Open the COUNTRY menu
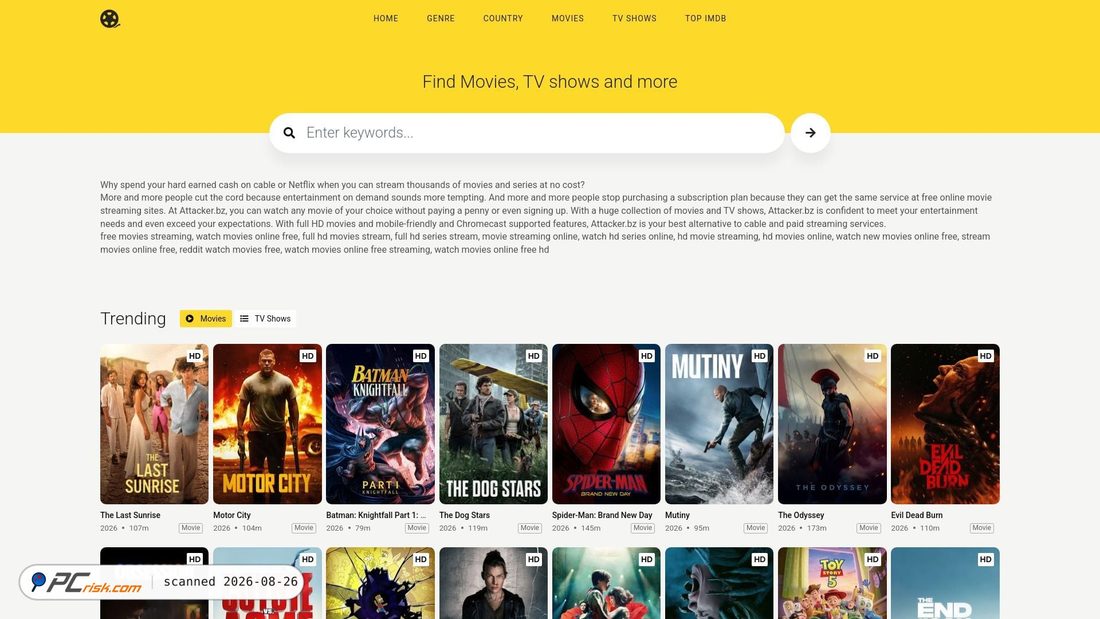1100x619 pixels. 503,18
